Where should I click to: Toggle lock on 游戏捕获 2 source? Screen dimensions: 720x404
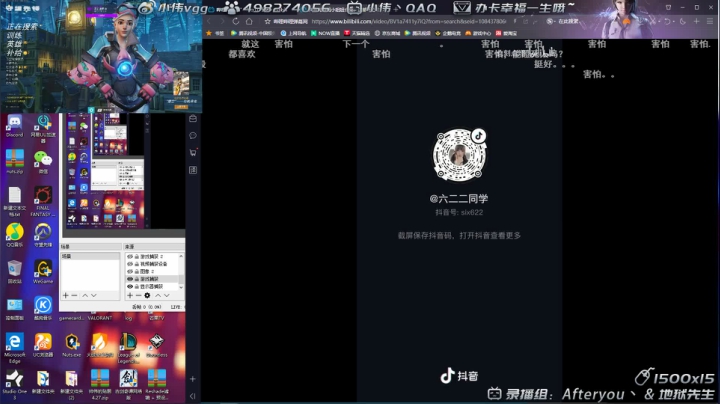[136, 257]
